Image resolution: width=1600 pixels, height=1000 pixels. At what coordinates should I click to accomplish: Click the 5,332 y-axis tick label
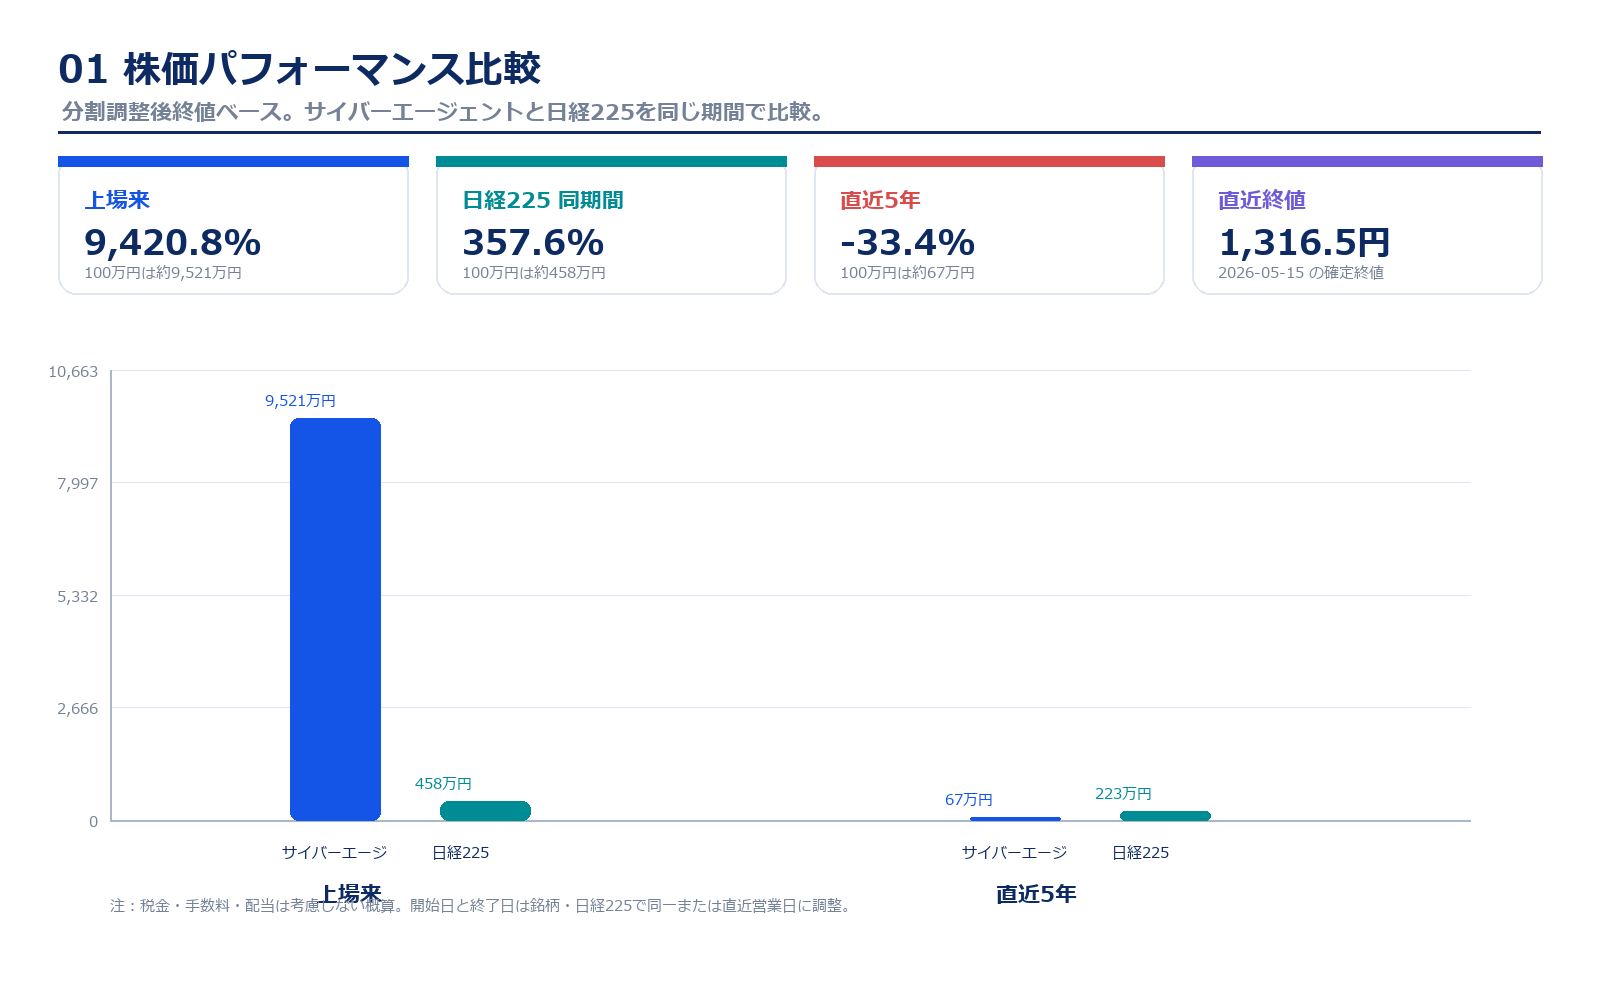78,597
